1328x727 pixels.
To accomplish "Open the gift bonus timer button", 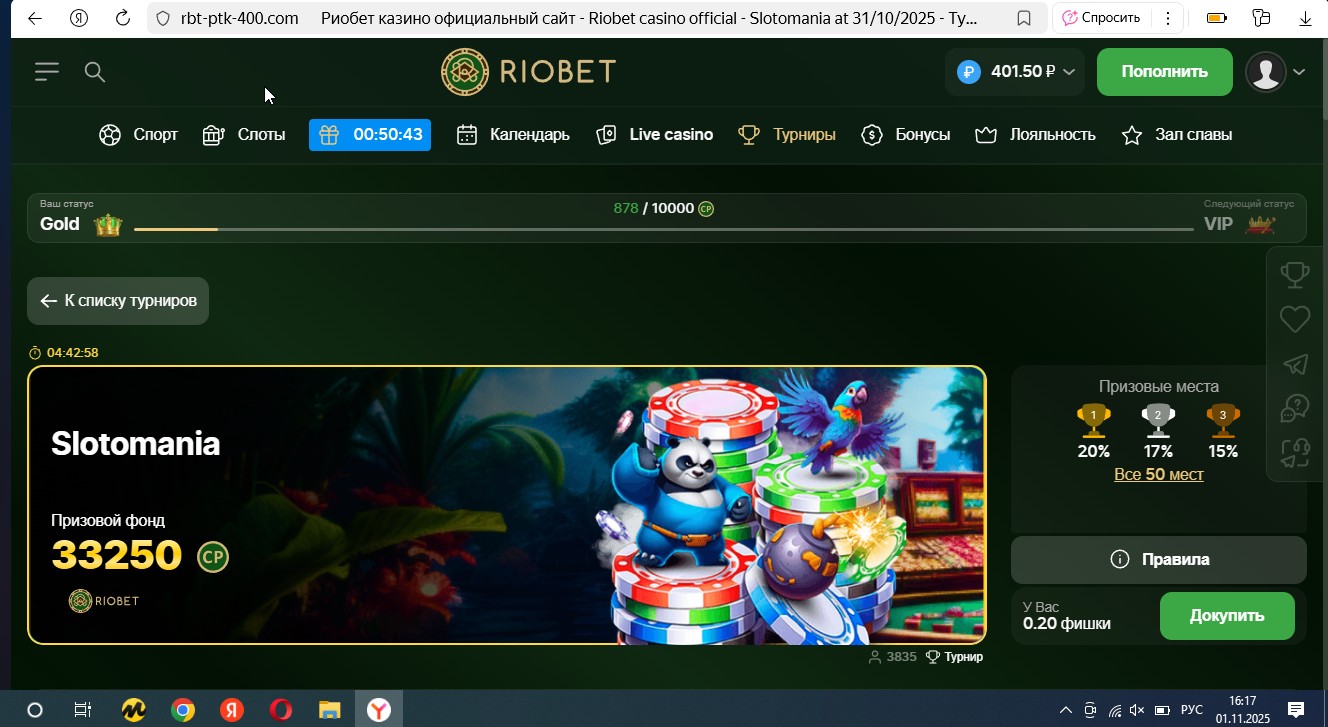I will pos(370,134).
